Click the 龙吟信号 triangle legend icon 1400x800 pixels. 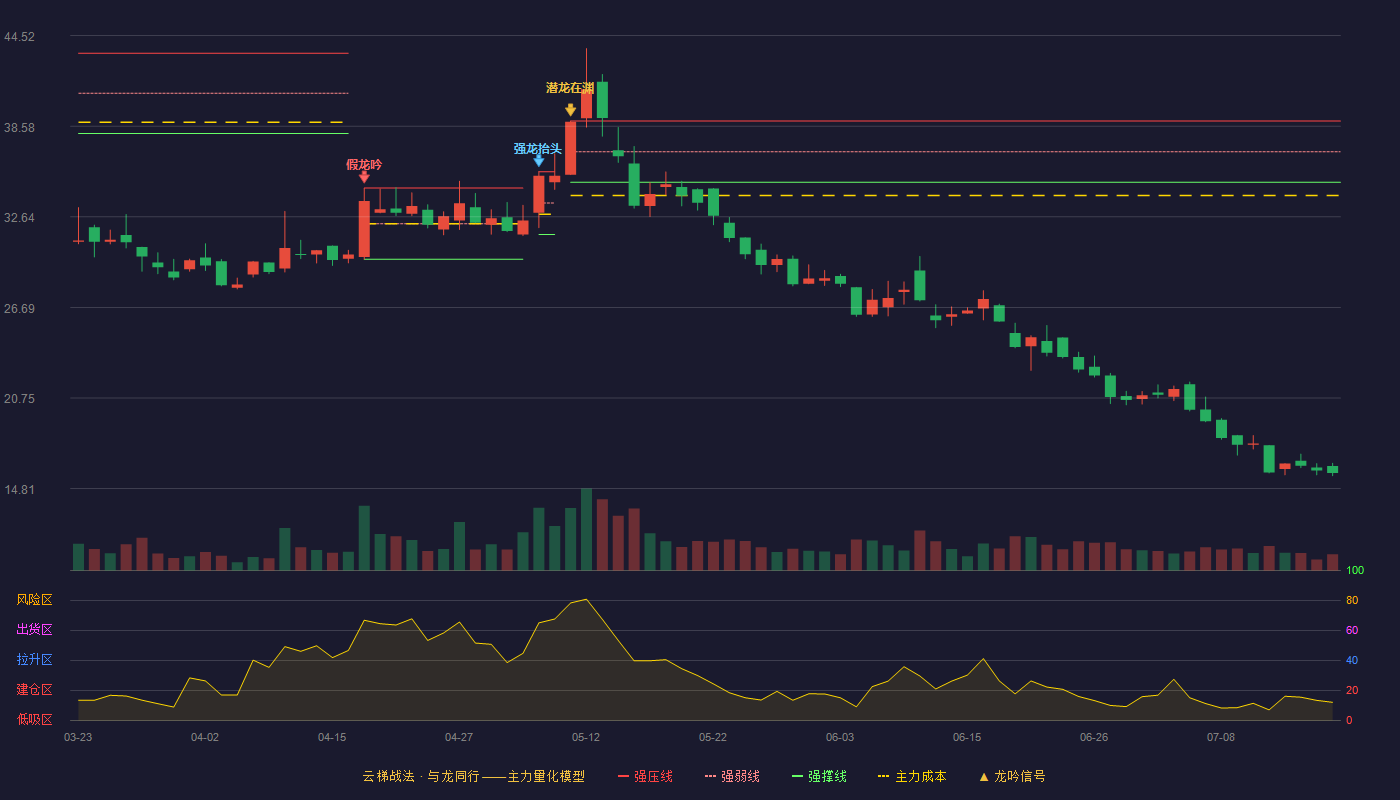pyautogui.click(x=983, y=777)
